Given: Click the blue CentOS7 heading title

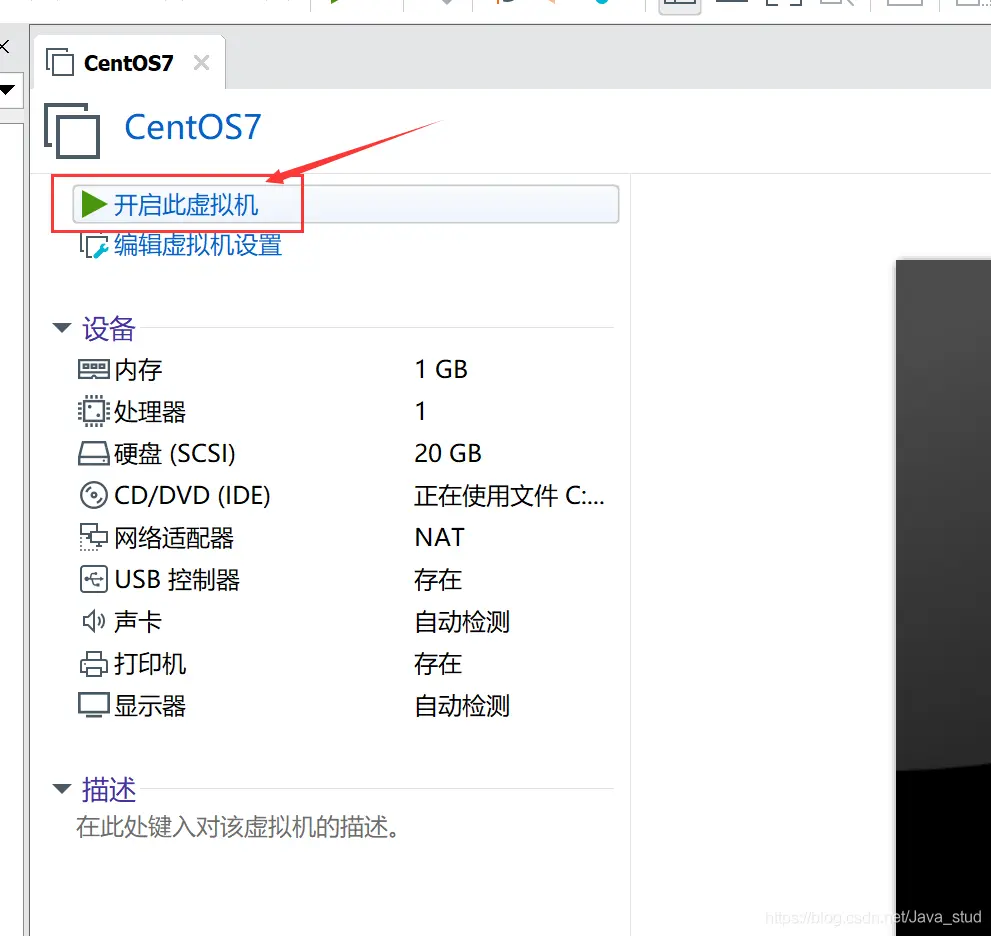Looking at the screenshot, I should tap(193, 127).
